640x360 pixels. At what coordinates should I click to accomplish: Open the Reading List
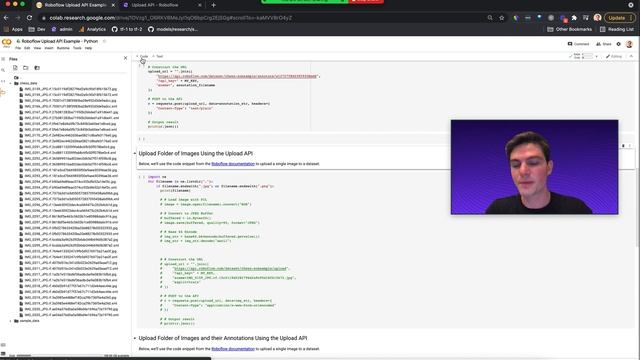click(616, 29)
